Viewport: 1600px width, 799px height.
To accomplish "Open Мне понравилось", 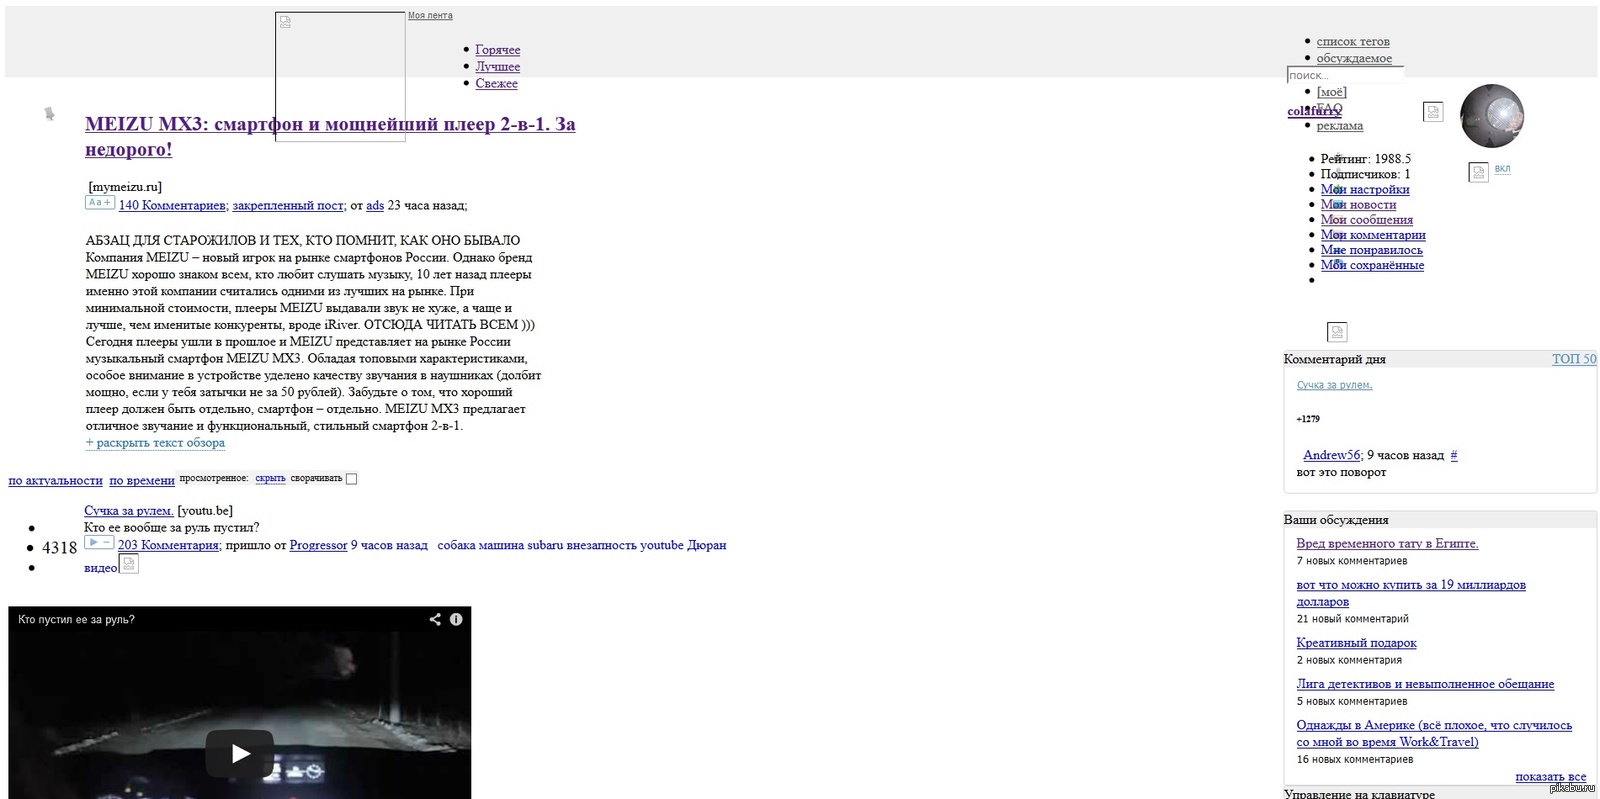I will [x=1371, y=249].
